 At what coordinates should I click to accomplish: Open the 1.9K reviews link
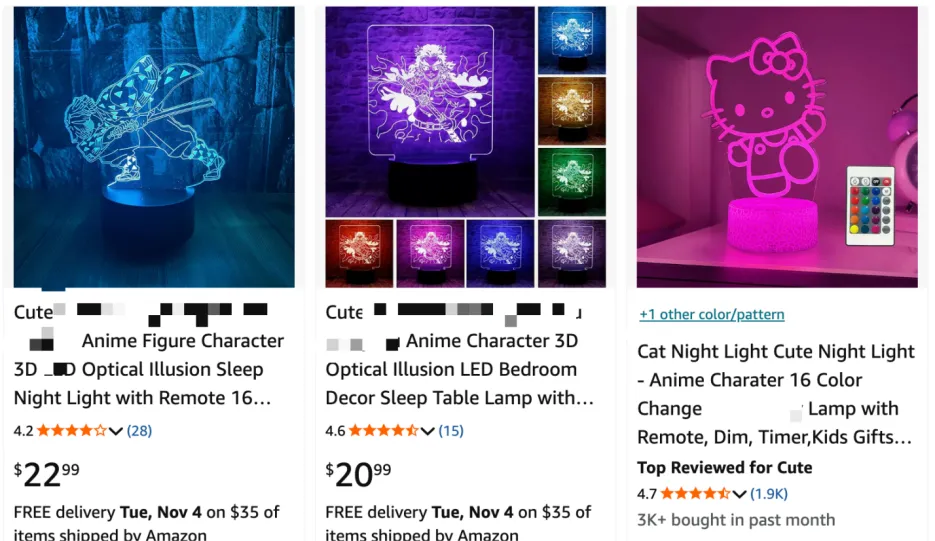tap(770, 493)
